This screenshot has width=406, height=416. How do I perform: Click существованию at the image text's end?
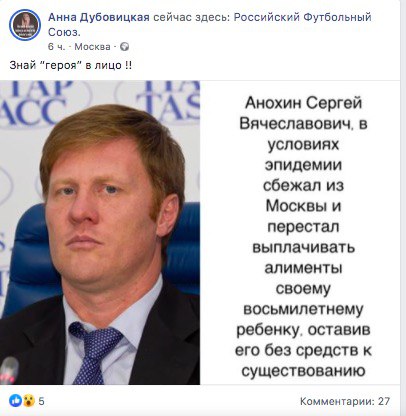(303, 371)
